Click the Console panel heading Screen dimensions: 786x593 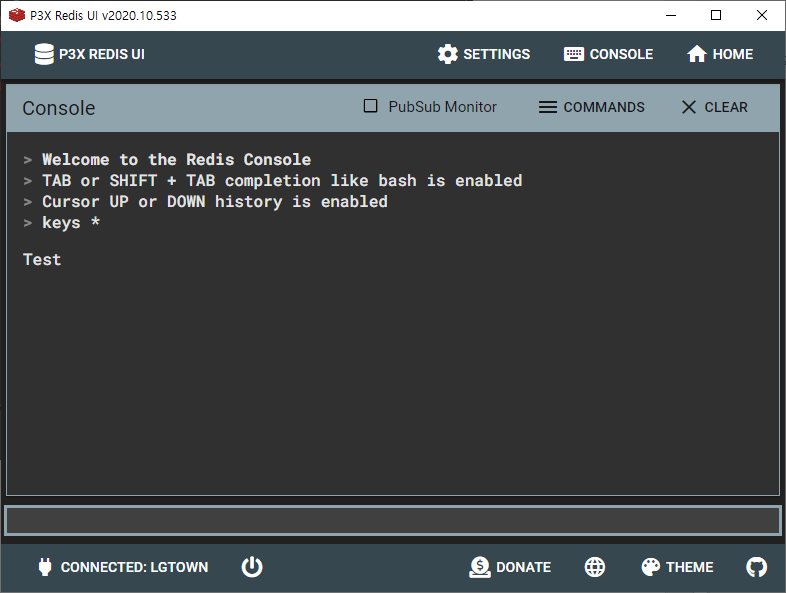coord(59,108)
